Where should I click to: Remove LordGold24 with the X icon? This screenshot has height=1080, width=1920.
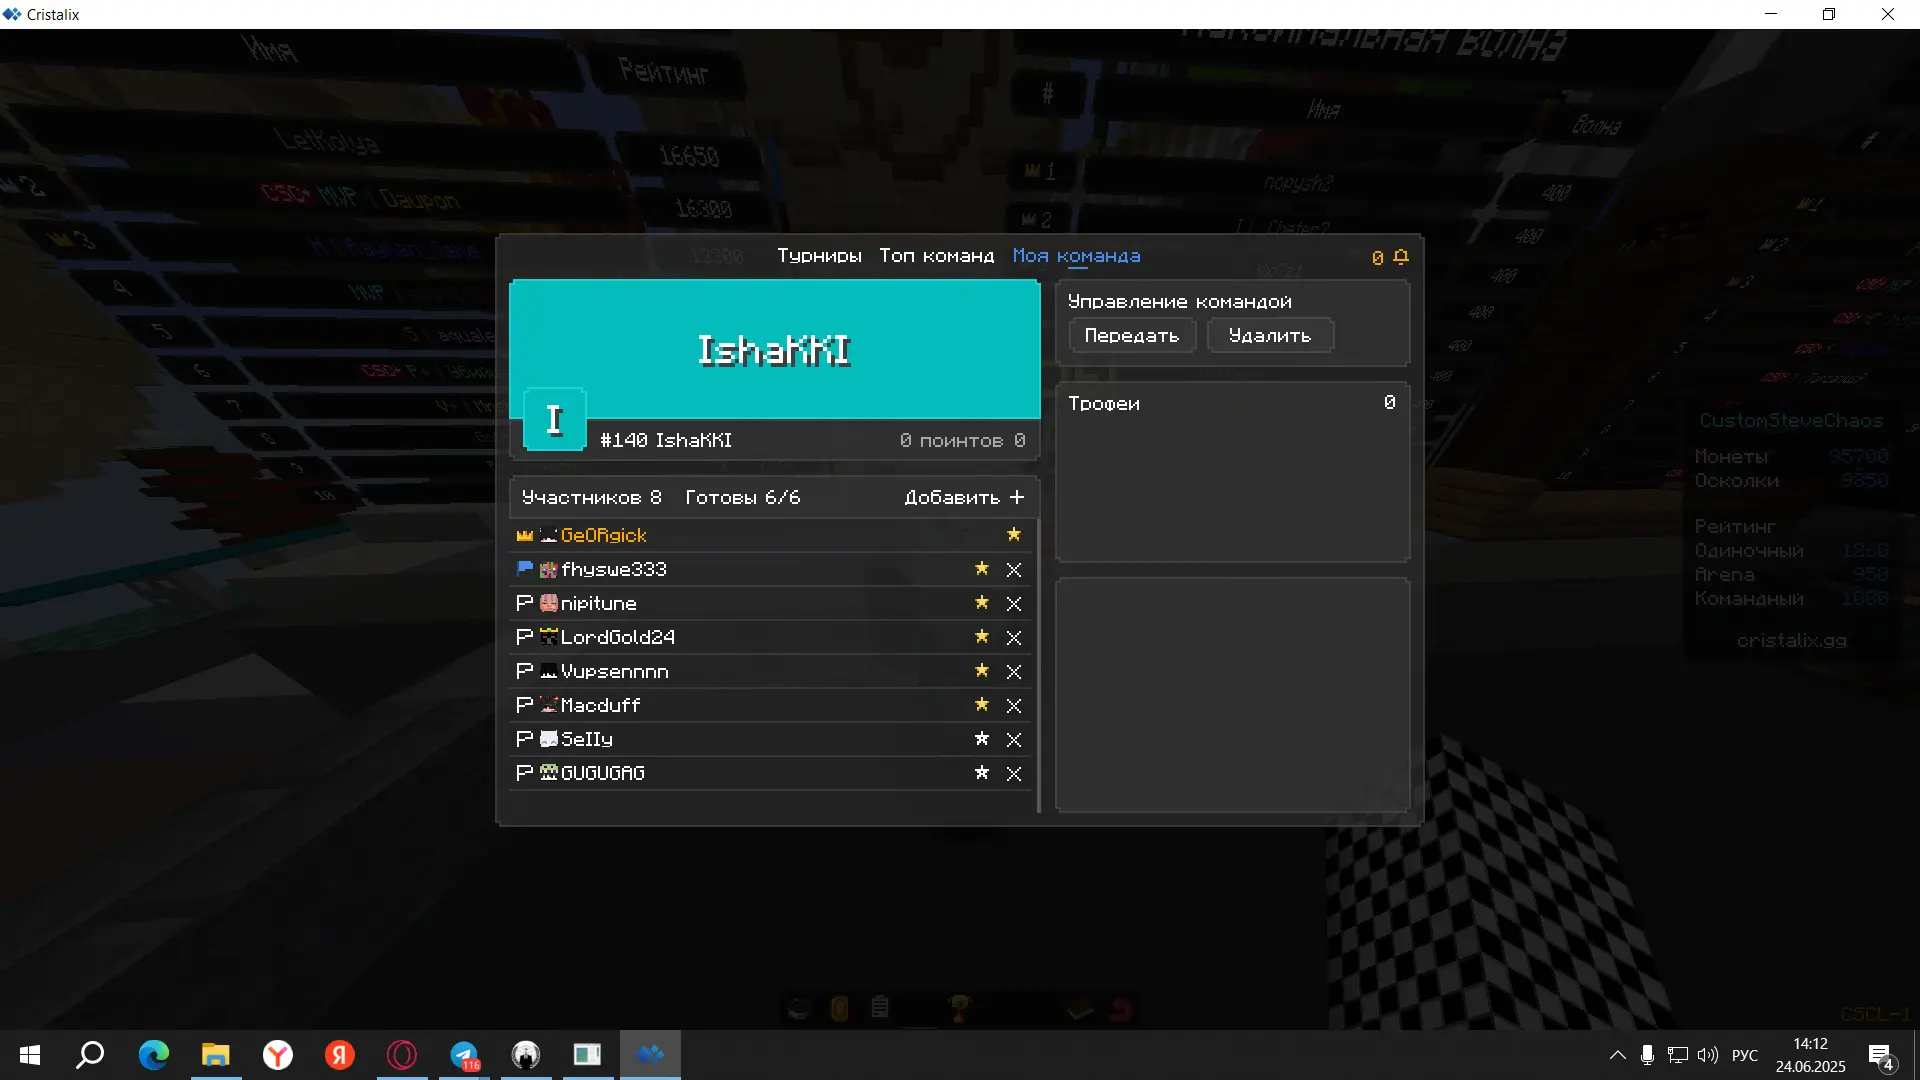(x=1014, y=638)
